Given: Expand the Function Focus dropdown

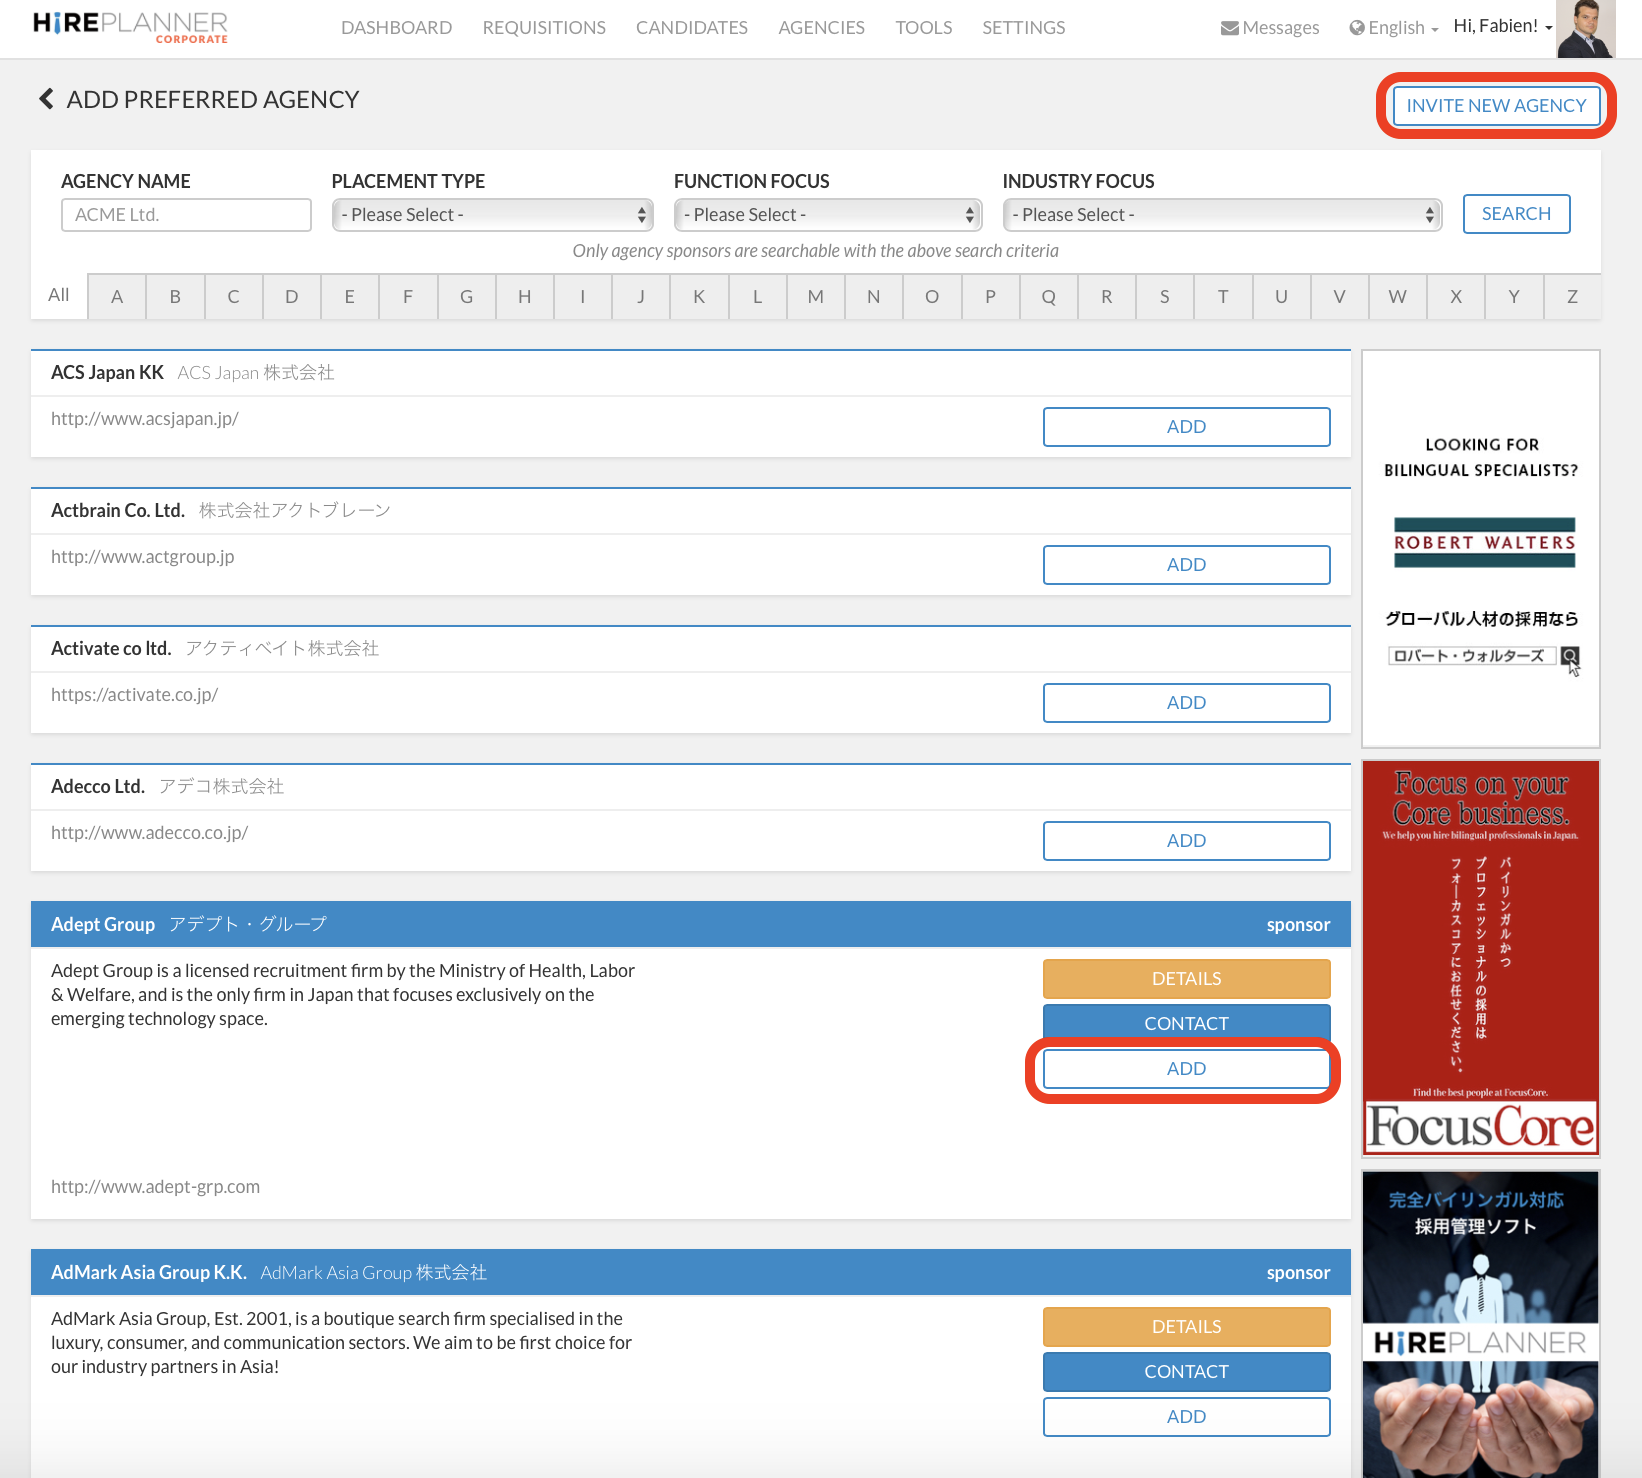Looking at the screenshot, I should pyautogui.click(x=827, y=215).
